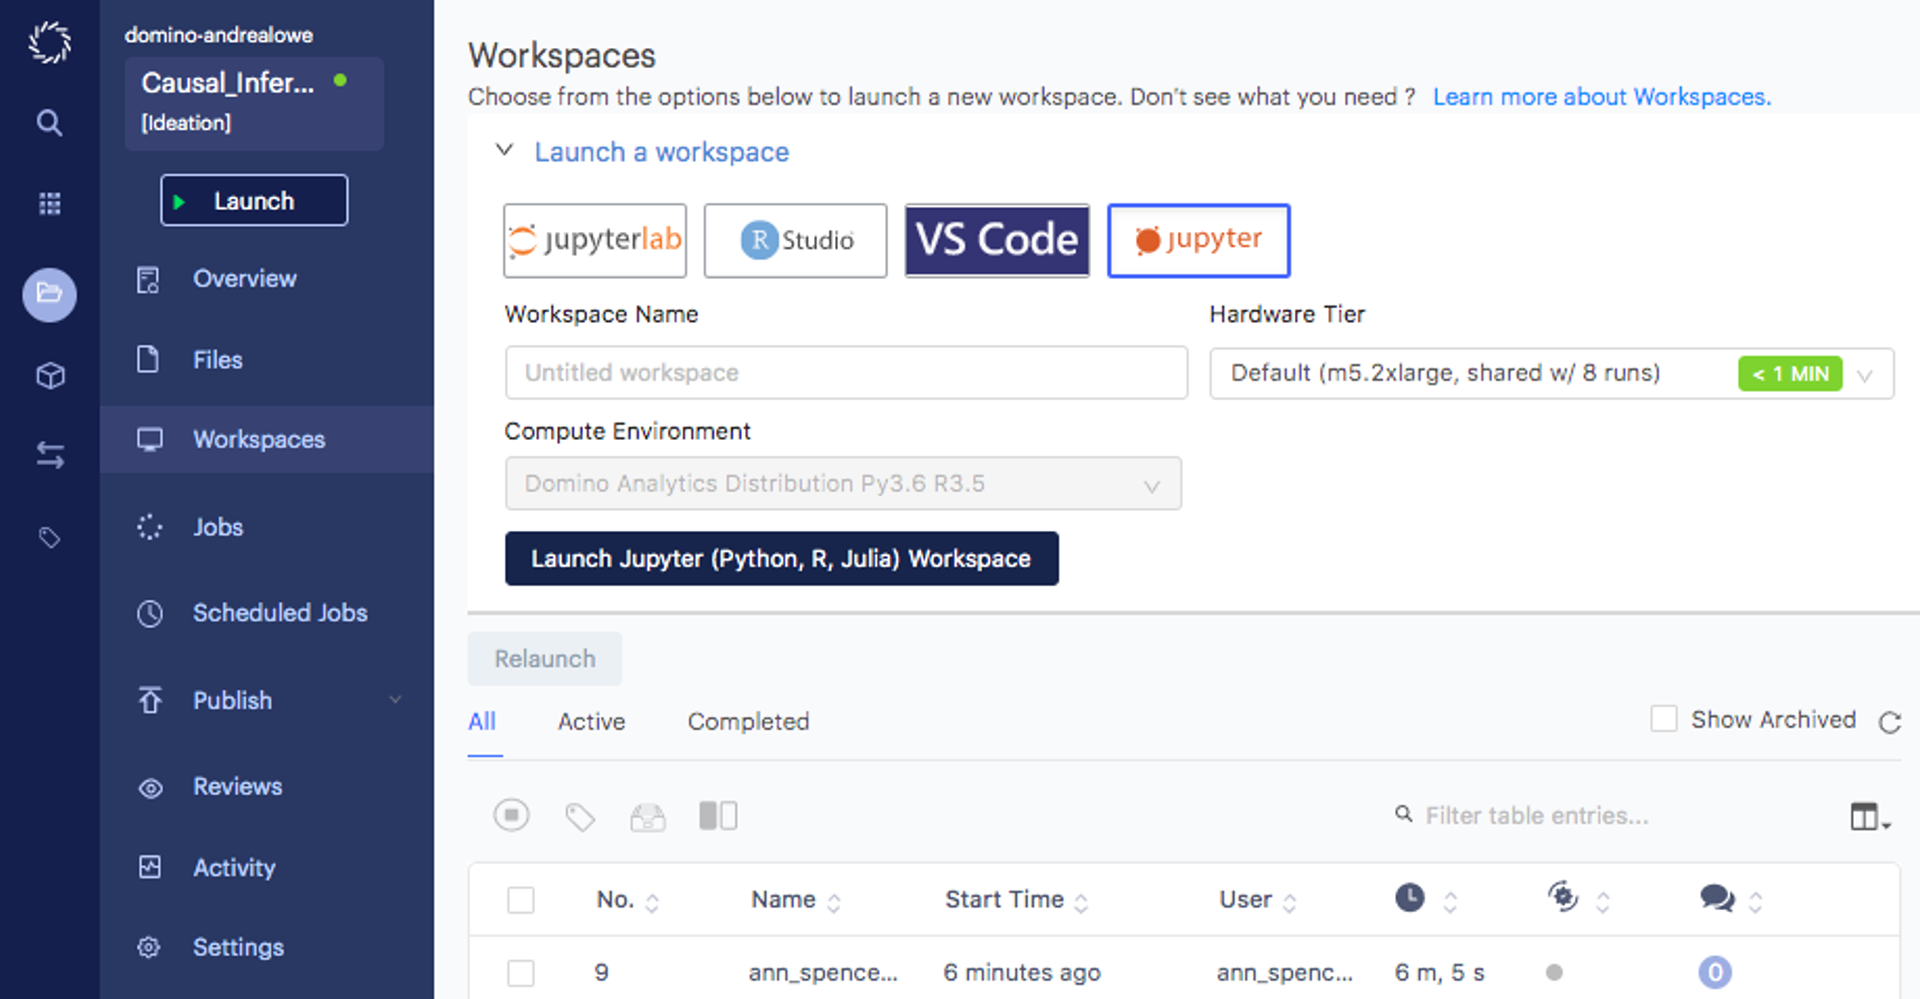The image size is (1920, 999).
Task: Collapse the Launch a workspace section
Action: click(505, 149)
